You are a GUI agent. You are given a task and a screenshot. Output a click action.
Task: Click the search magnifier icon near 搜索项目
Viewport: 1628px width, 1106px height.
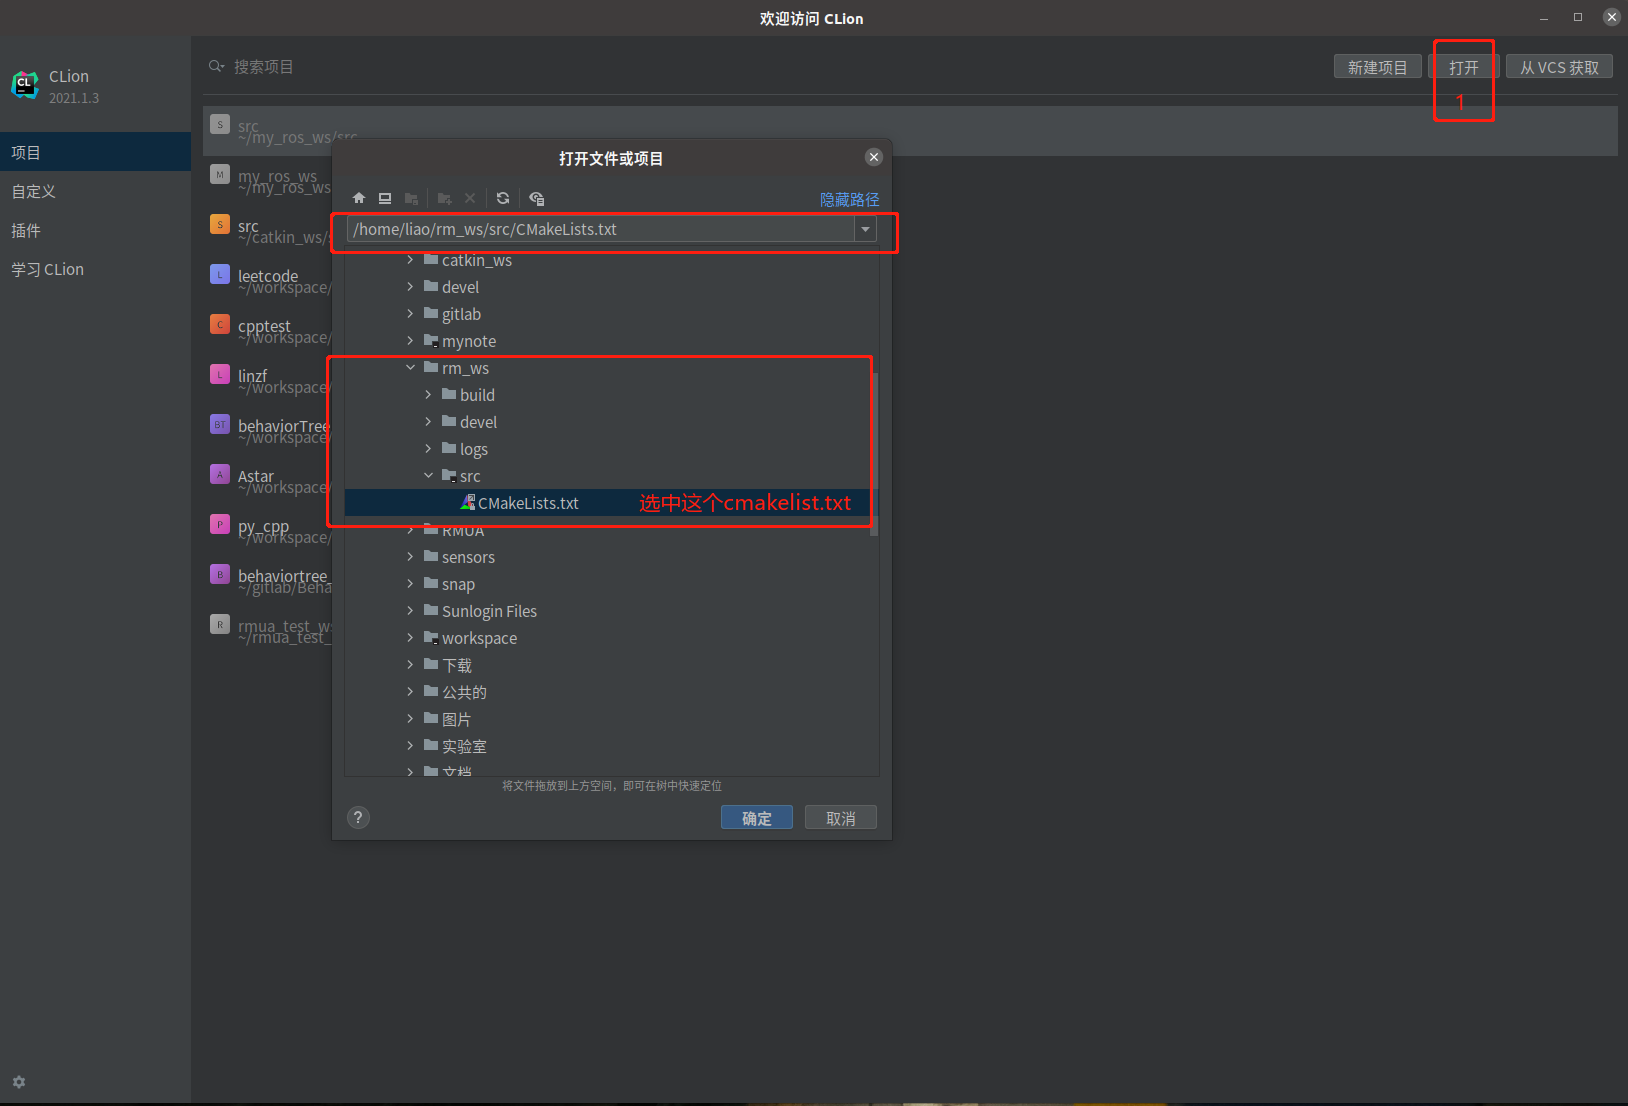pyautogui.click(x=217, y=66)
